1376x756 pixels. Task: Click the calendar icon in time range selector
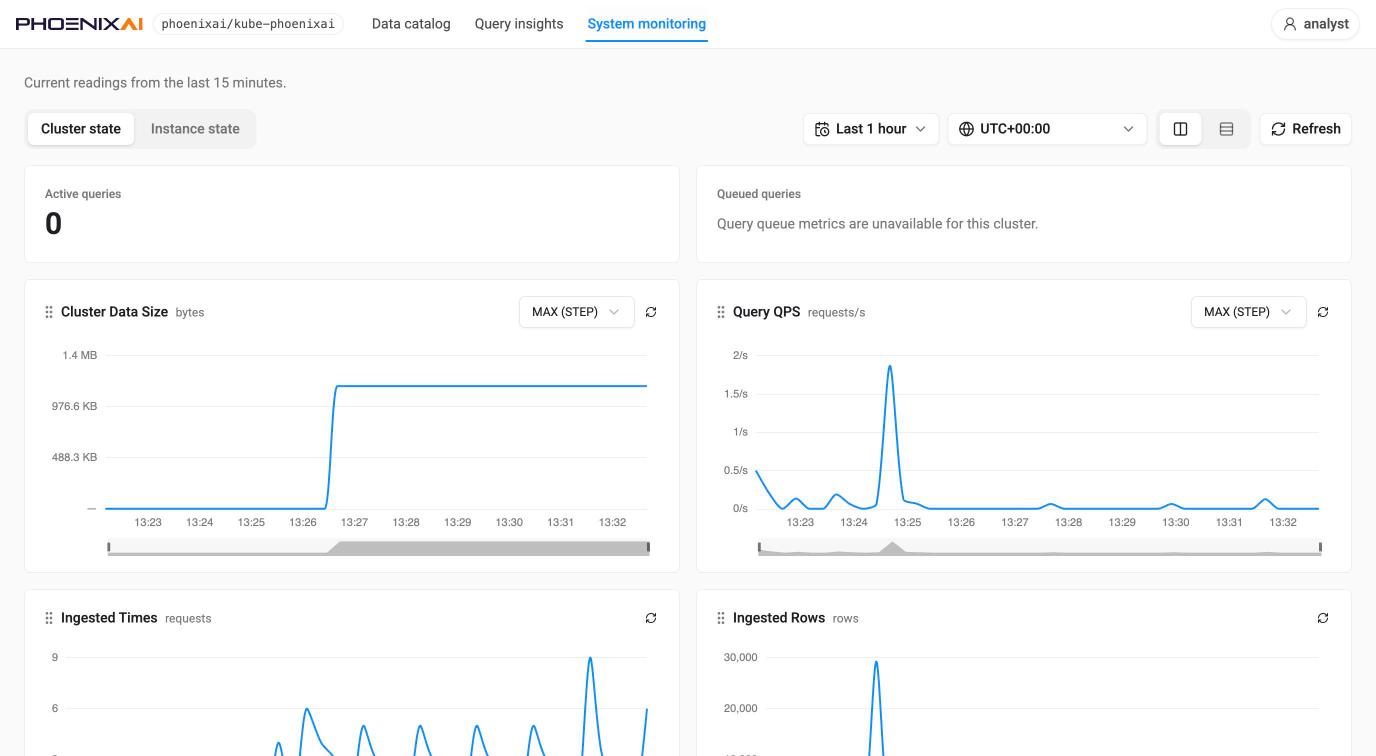pyautogui.click(x=822, y=129)
